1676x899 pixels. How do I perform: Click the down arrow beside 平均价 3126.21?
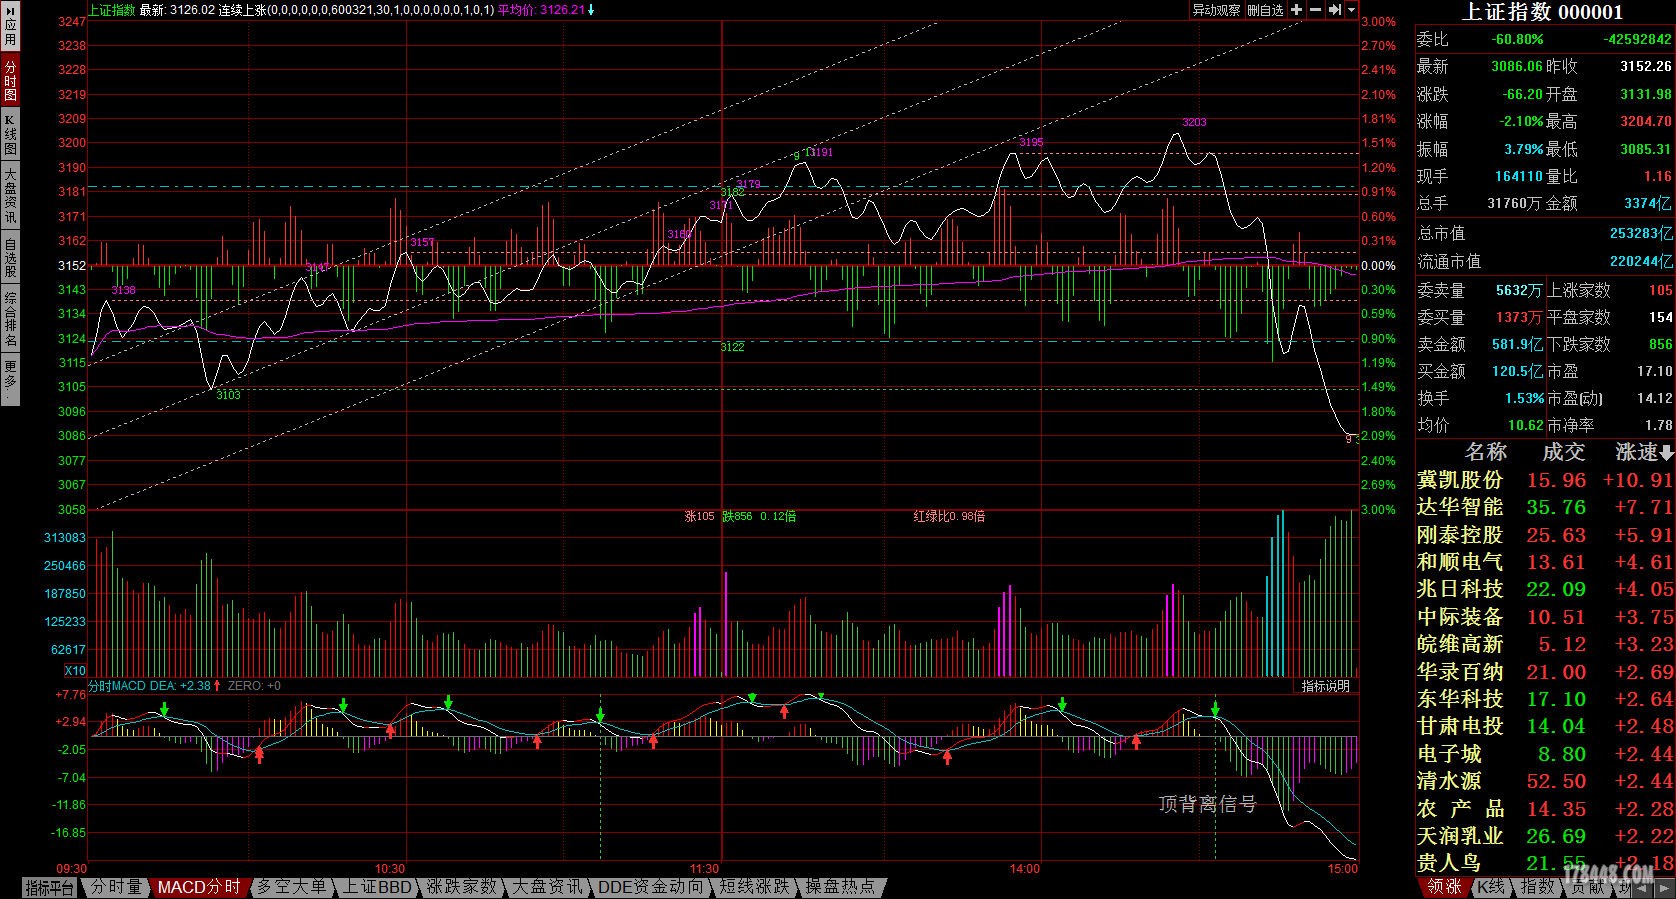click(591, 10)
